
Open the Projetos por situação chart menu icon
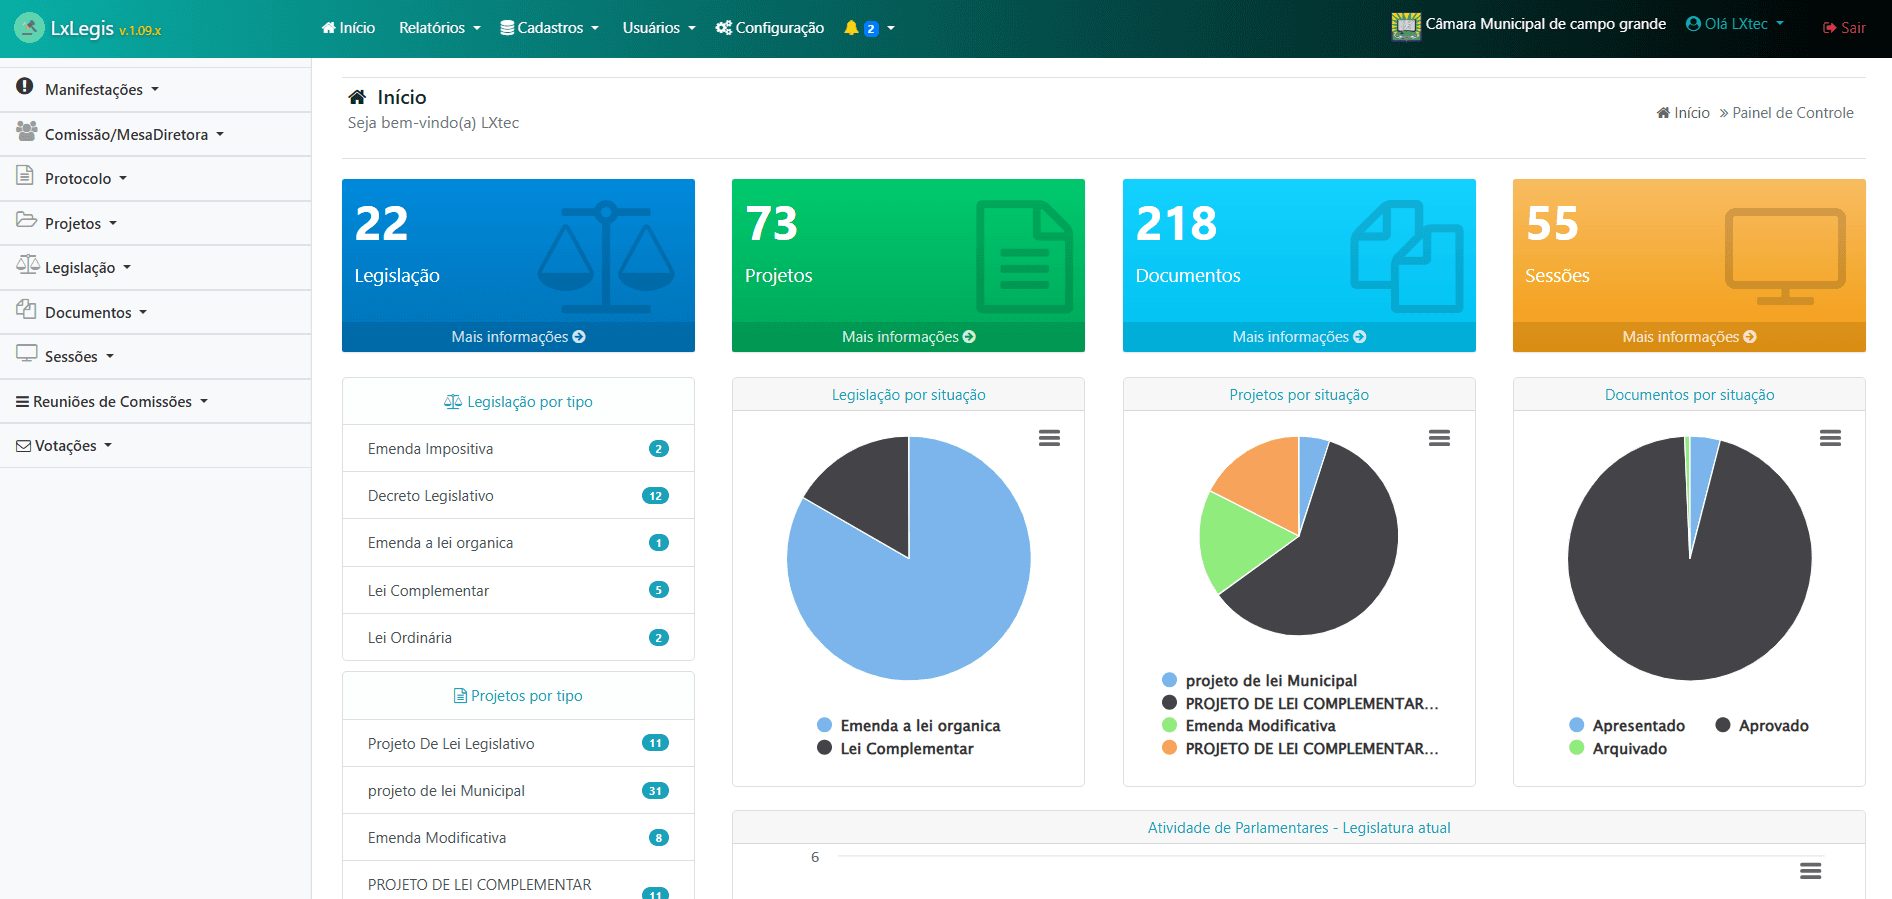[1439, 438]
